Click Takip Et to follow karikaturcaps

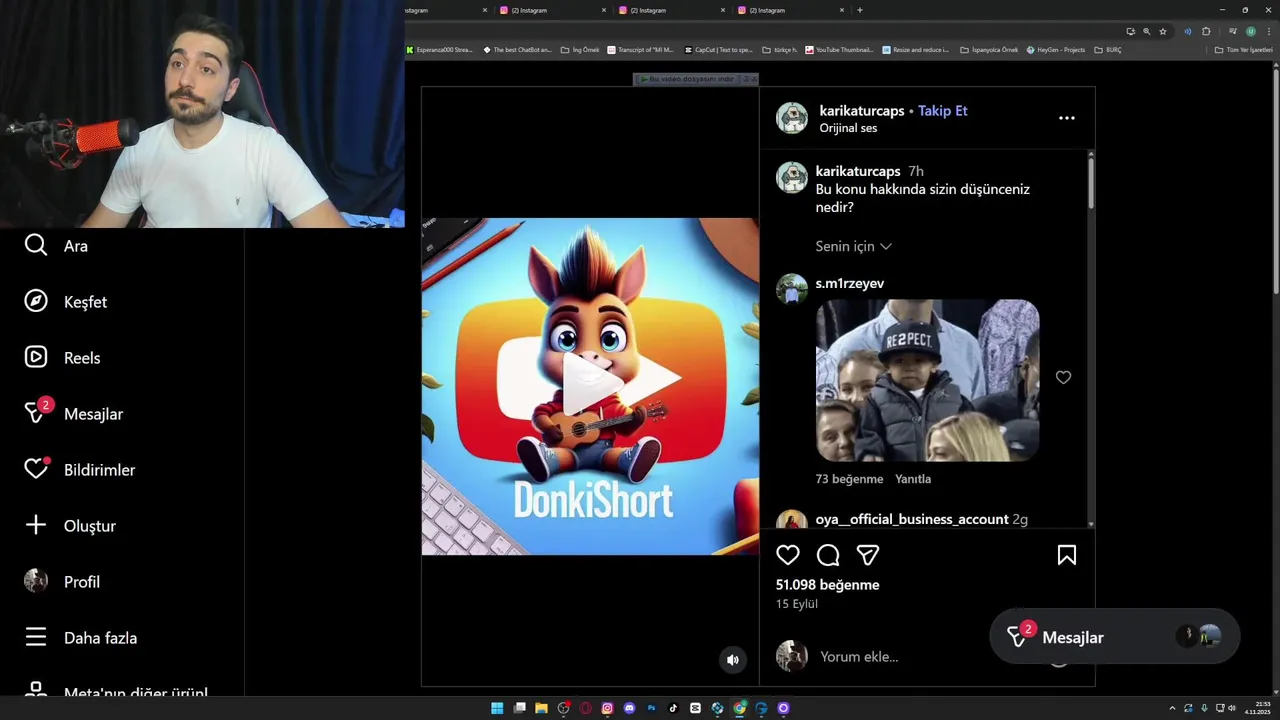click(943, 111)
